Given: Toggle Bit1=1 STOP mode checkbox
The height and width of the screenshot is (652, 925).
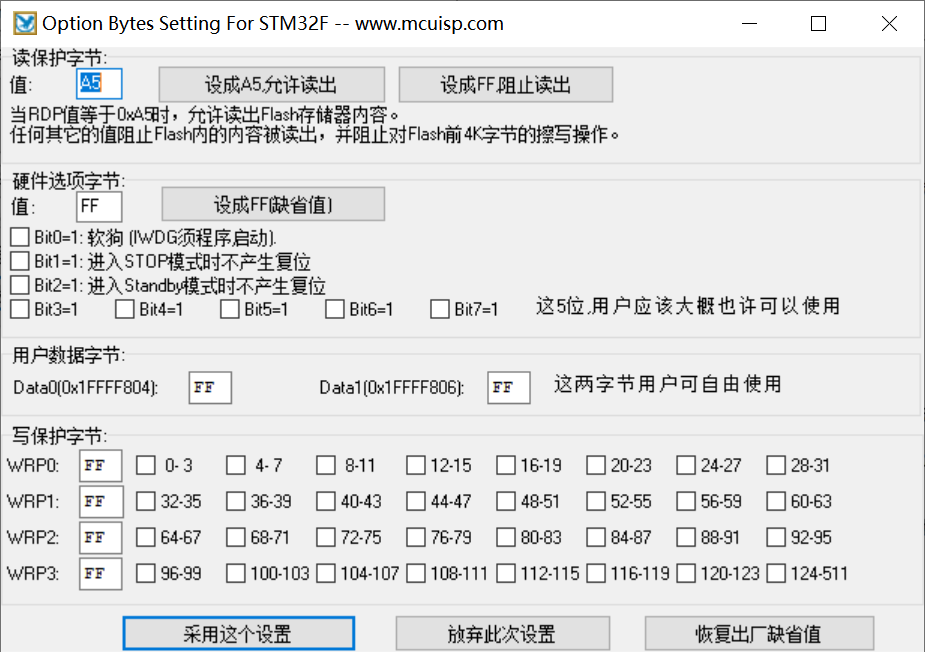Looking at the screenshot, I should click(20, 262).
